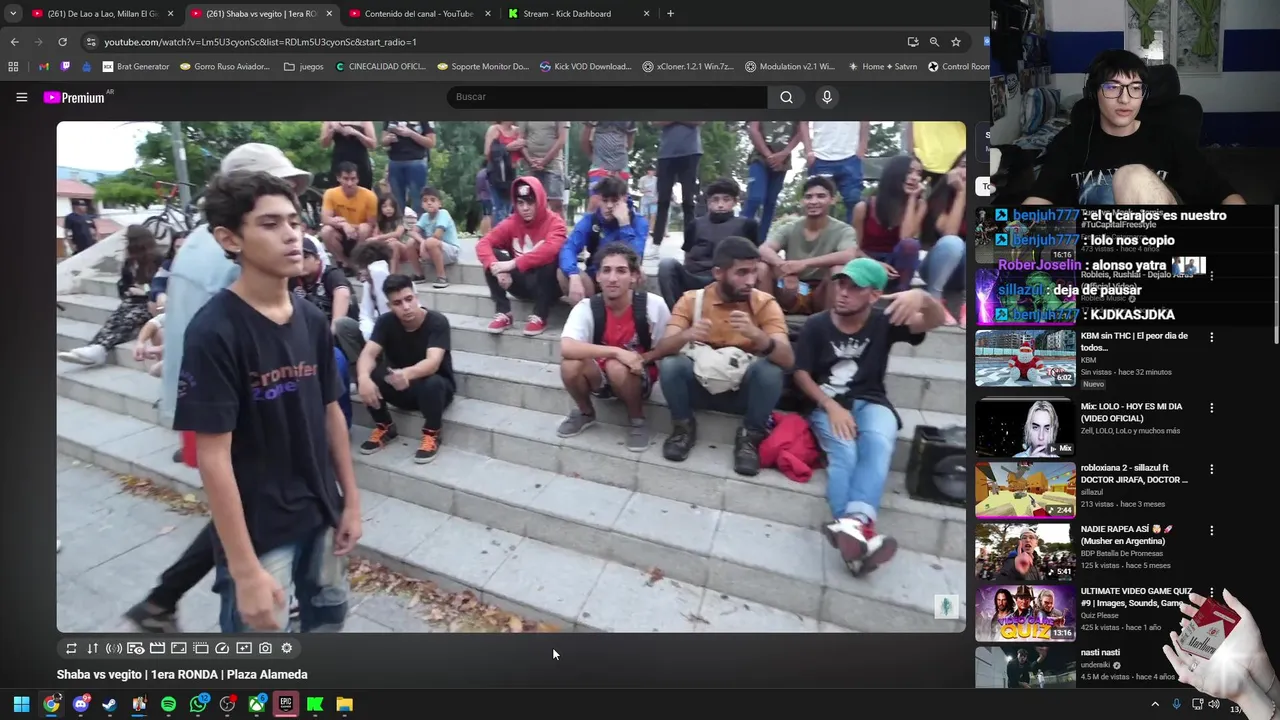
Task: Start voice search with the microphone icon
Action: [826, 97]
